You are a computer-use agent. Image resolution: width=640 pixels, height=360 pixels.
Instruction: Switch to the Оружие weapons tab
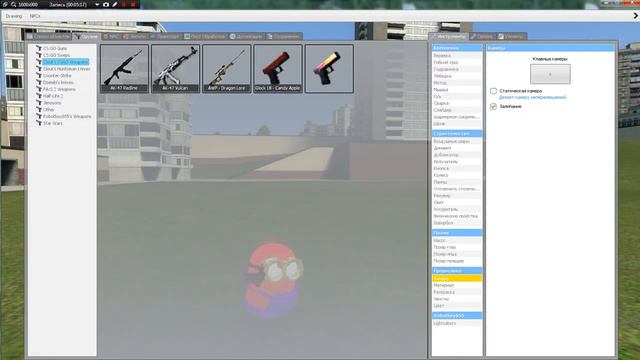click(86, 36)
